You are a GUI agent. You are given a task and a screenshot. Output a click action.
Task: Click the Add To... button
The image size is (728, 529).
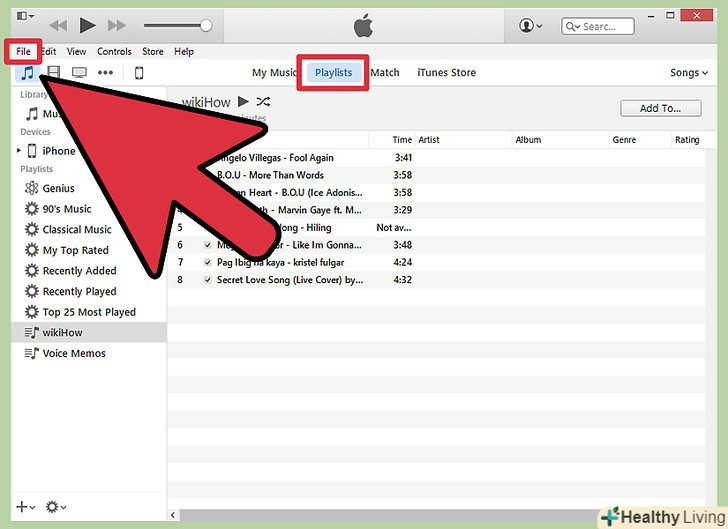point(661,108)
